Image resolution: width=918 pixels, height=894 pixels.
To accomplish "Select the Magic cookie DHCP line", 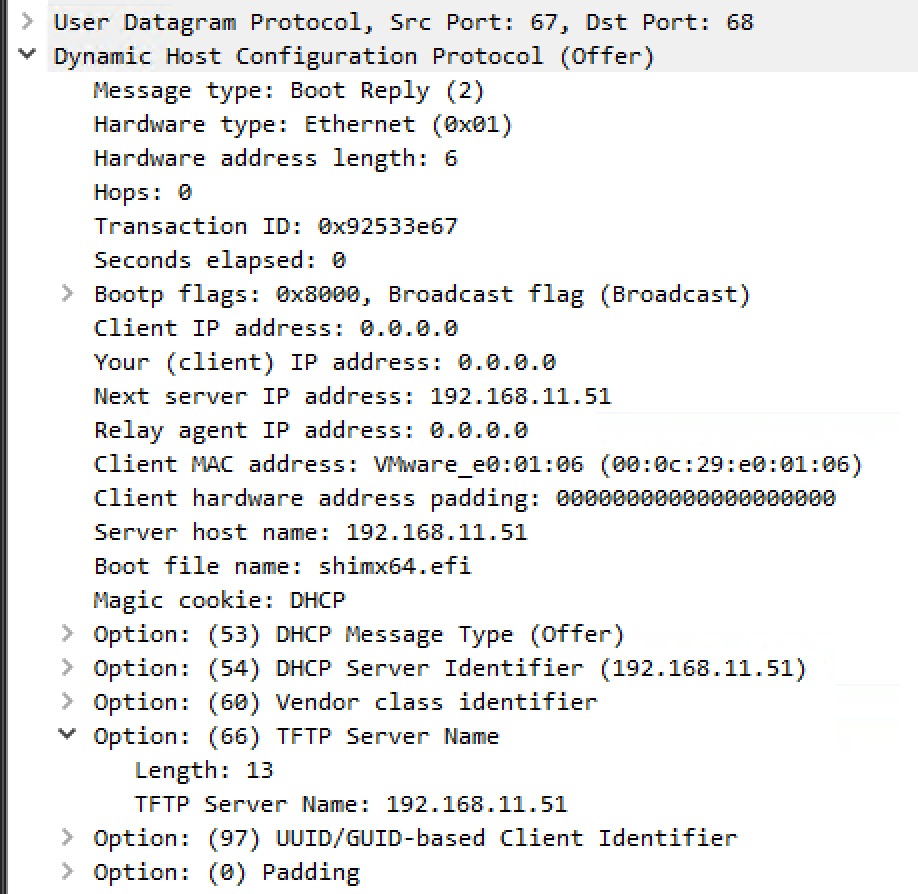I will pyautogui.click(x=220, y=599).
